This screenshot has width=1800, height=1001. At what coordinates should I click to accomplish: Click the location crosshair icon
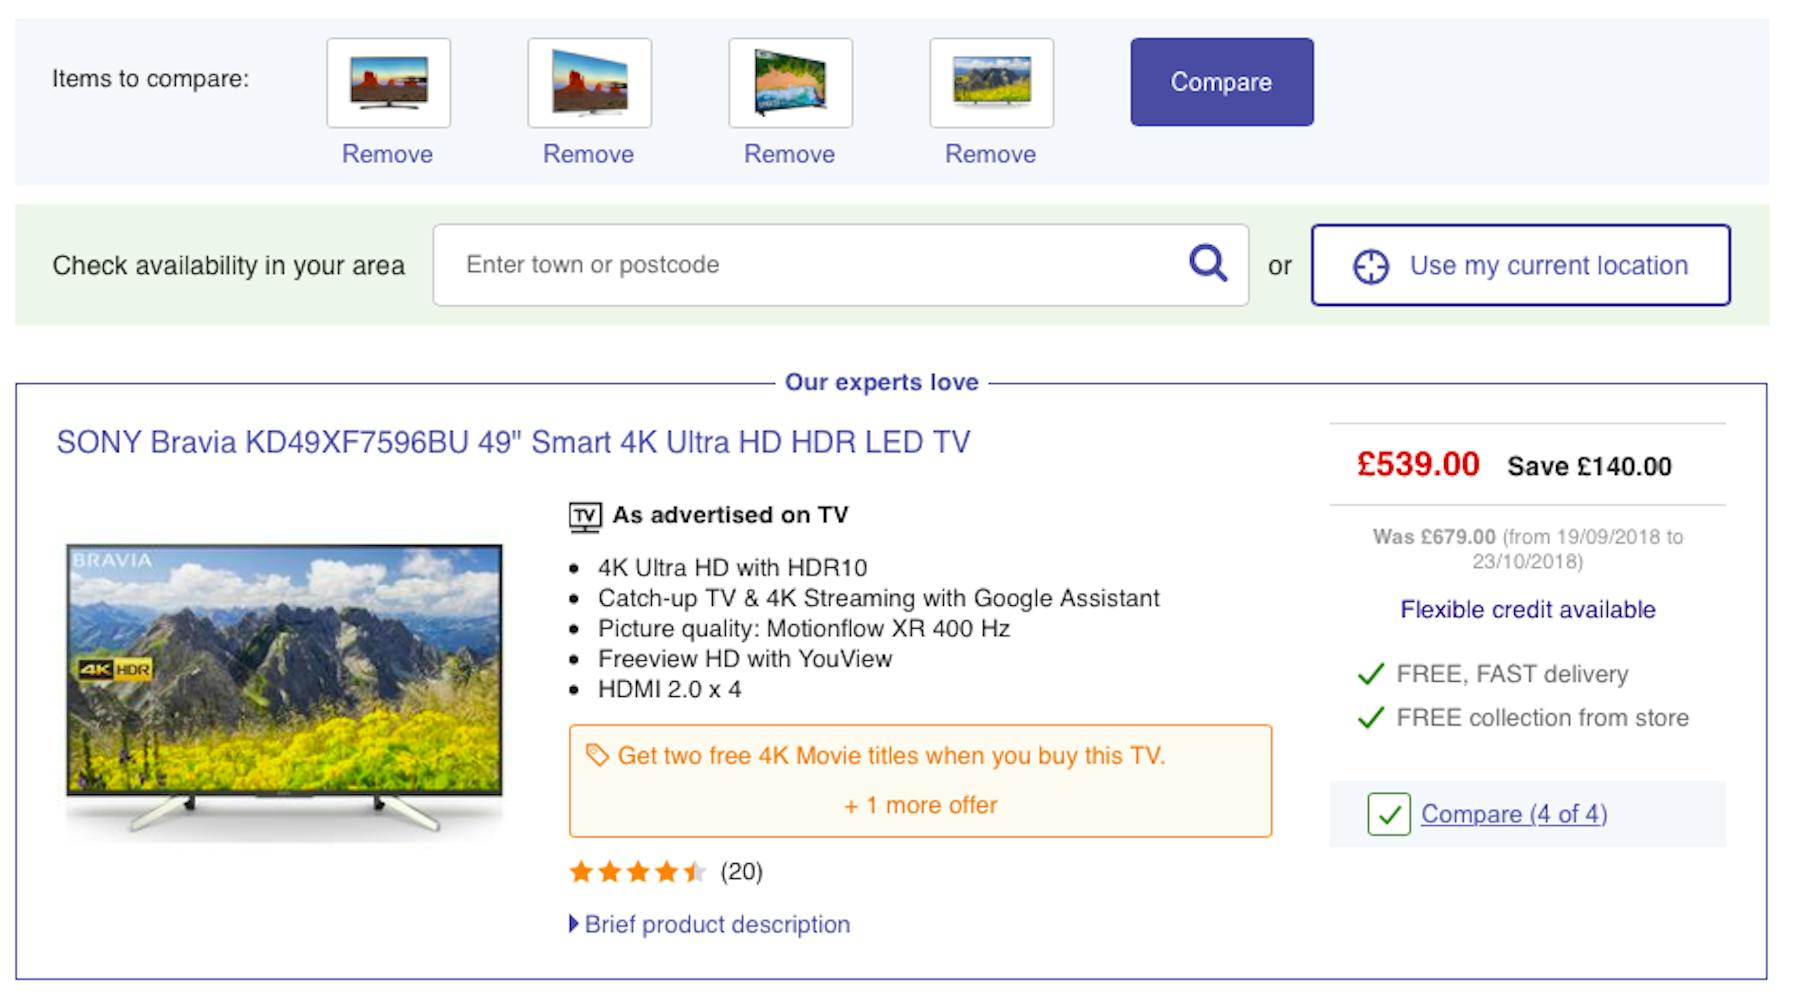click(1370, 267)
